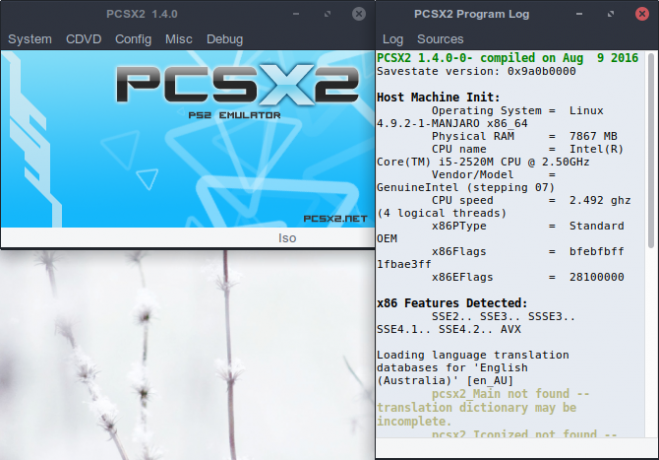
Task: Click the PCSX2.NET text on banner
Action: coord(335,218)
